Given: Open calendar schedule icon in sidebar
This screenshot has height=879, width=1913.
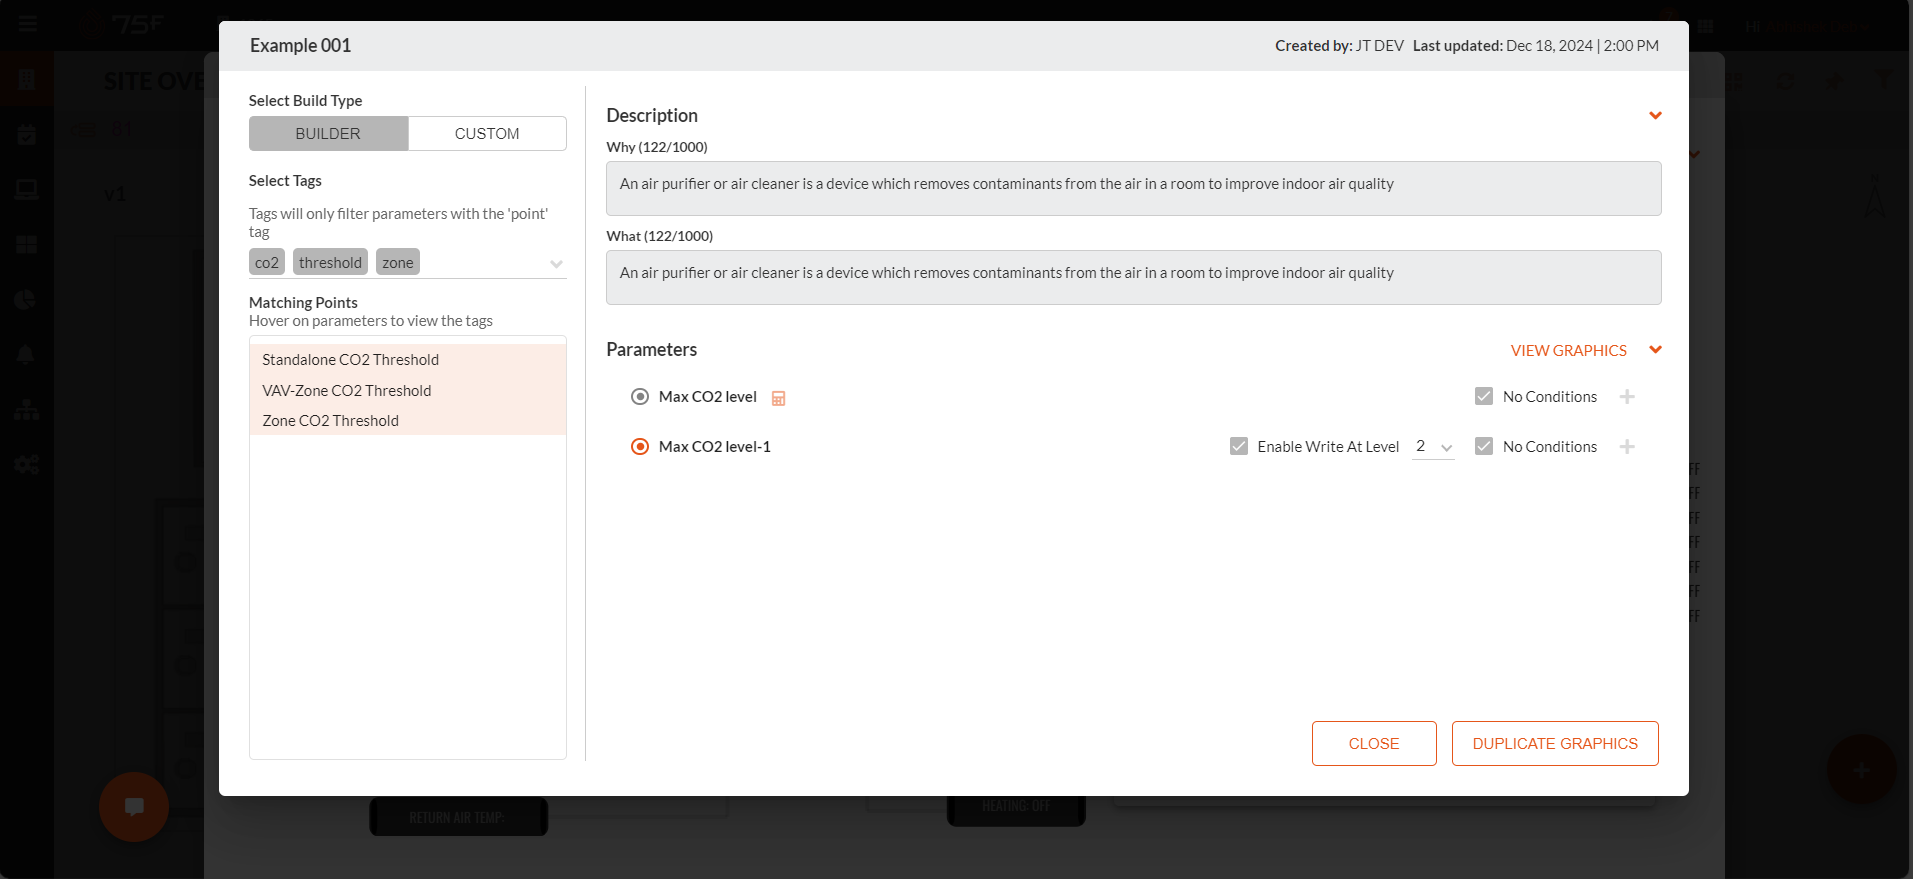Looking at the screenshot, I should point(26,135).
